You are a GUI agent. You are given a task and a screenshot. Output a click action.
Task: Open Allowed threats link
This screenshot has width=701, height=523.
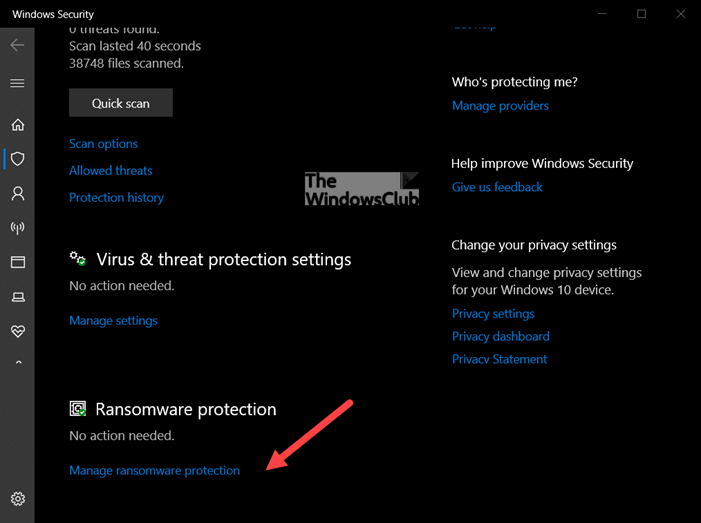coord(110,171)
